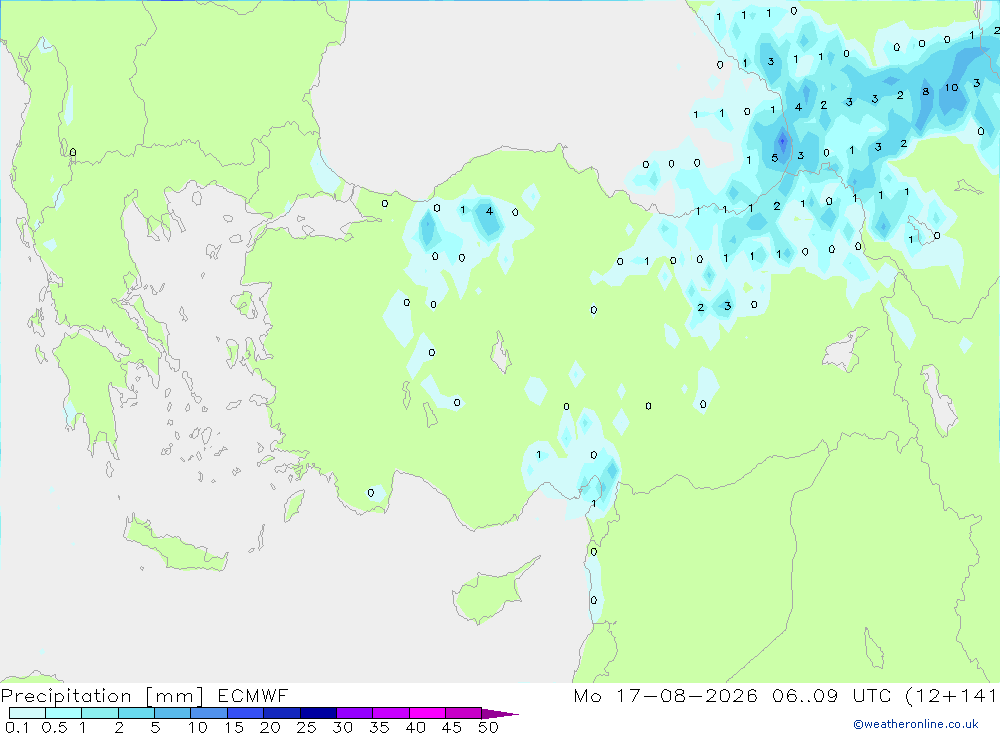Click the legend label '30'
Image resolution: width=1000 pixels, height=733 pixels.
[x=343, y=727]
